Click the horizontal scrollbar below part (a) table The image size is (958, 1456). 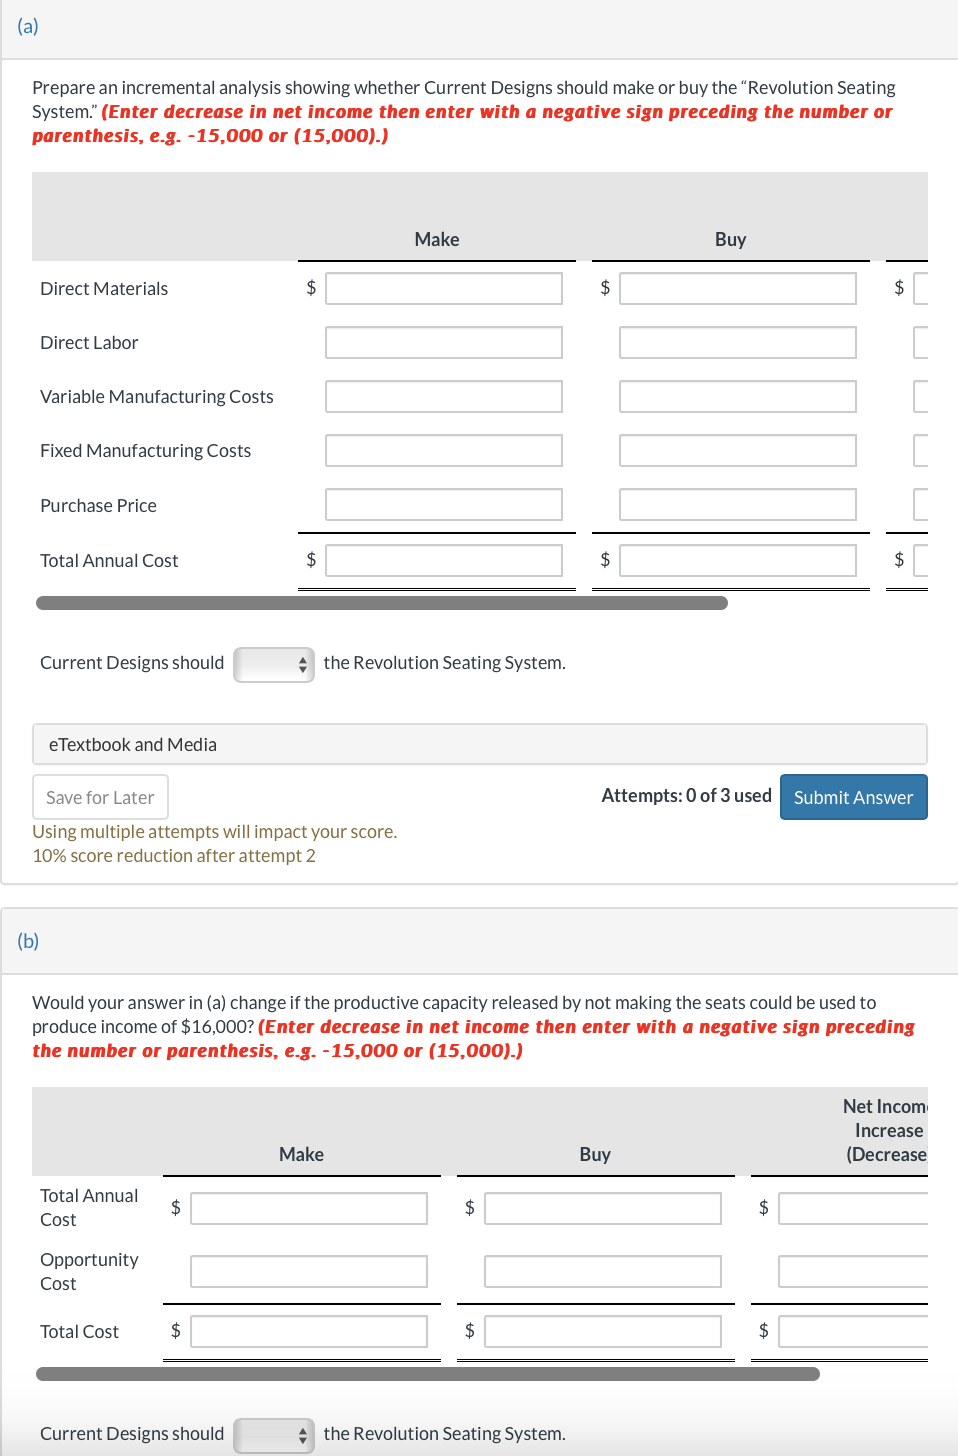point(382,603)
